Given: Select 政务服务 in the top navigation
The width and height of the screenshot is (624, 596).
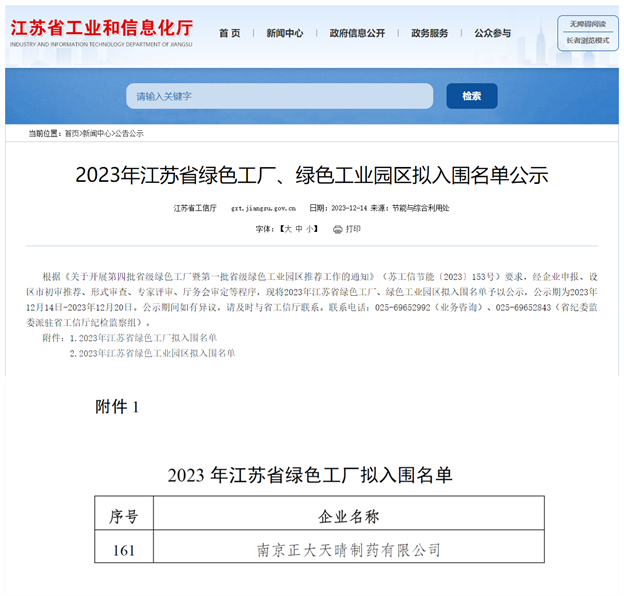Looking at the screenshot, I should 430,33.
